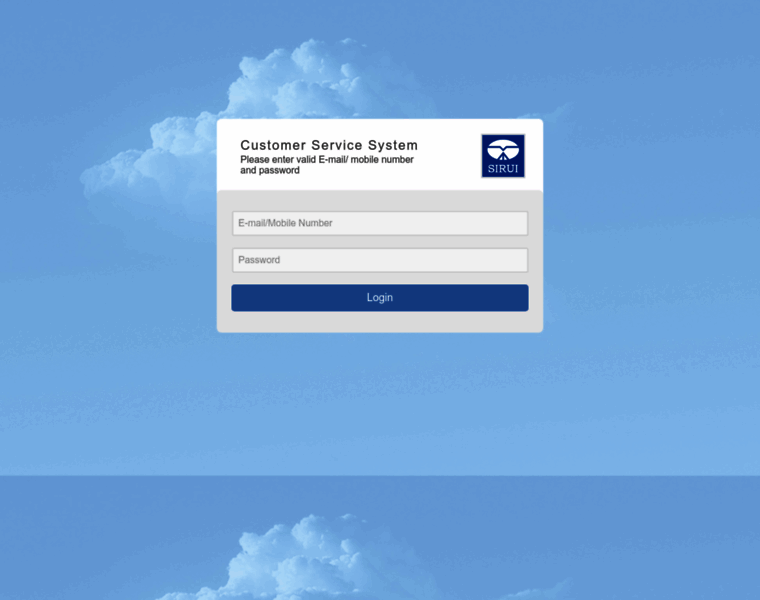Click the blue Login button
Screen dimensions: 760x600
[380, 298]
